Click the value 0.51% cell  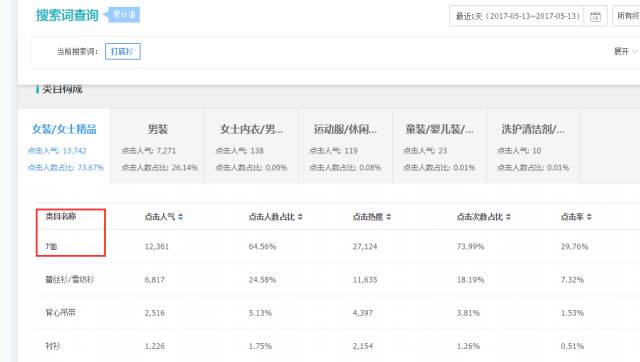[572, 346]
